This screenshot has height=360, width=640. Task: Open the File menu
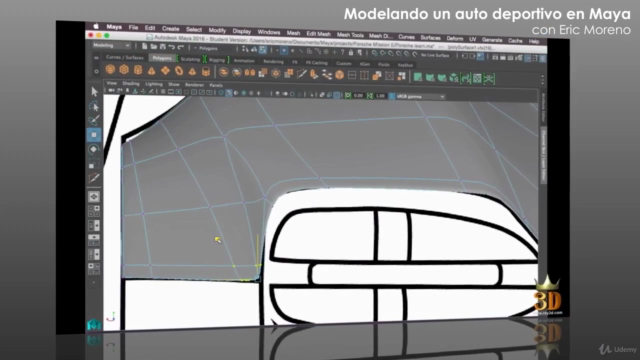(133, 27)
